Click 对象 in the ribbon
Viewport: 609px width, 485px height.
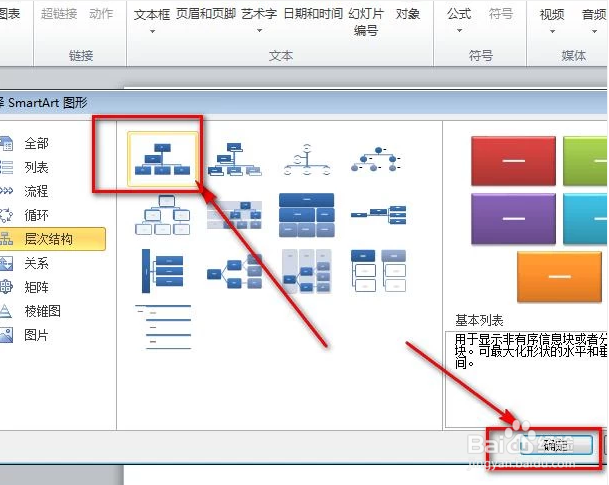[x=408, y=14]
